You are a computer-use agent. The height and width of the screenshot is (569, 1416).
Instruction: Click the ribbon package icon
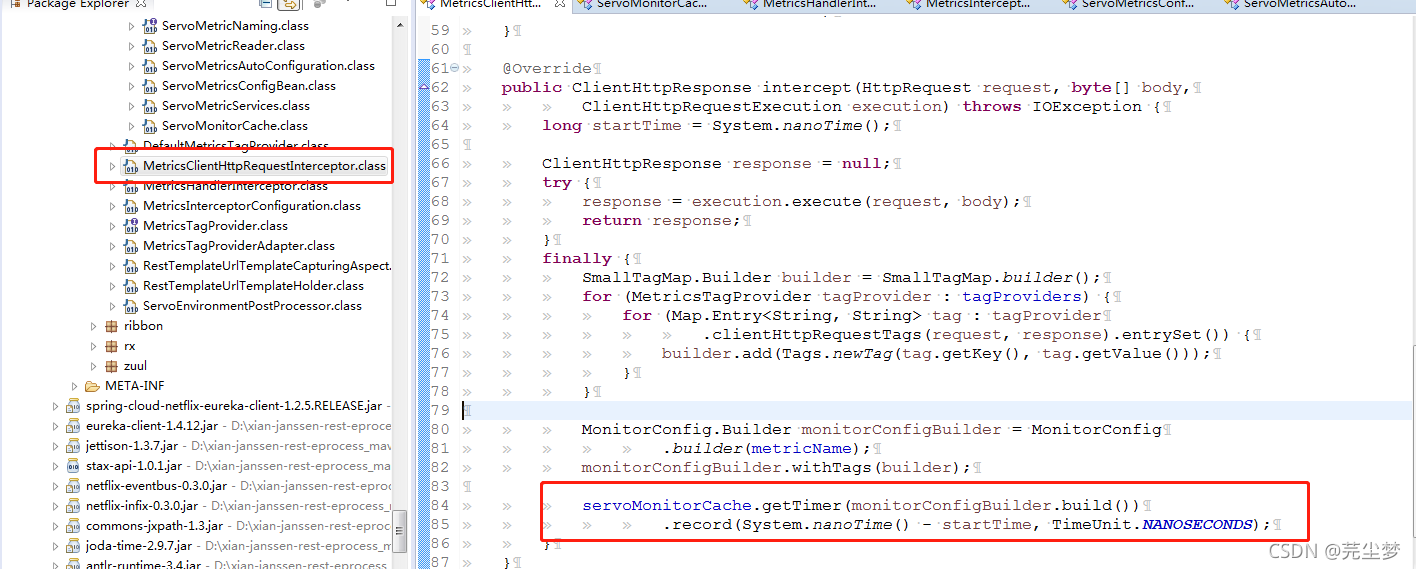point(111,326)
